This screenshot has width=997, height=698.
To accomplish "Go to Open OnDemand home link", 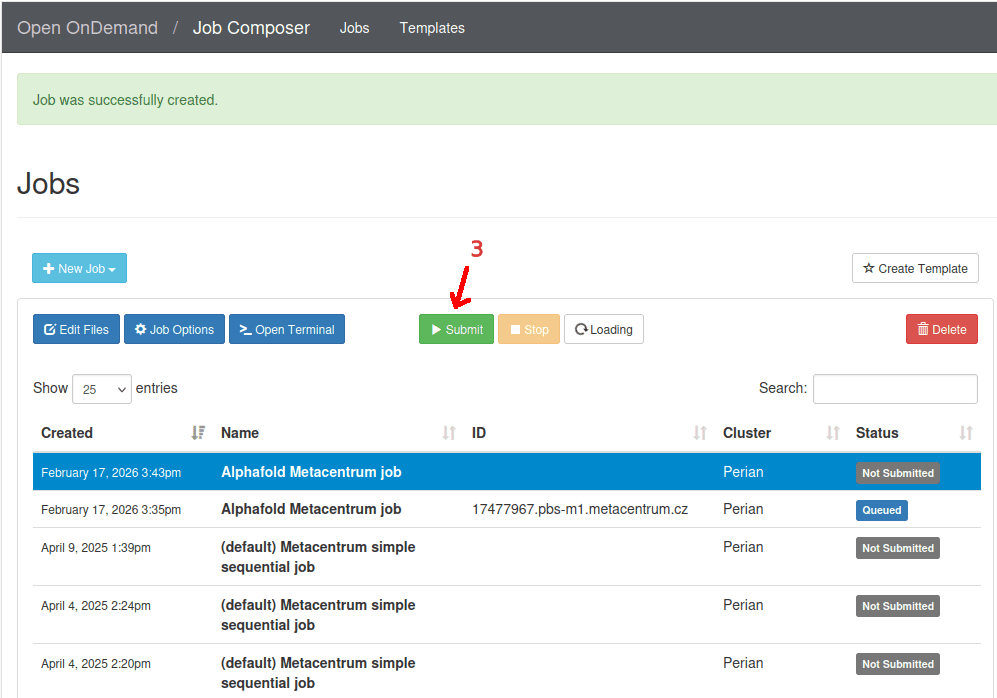I will coord(87,28).
